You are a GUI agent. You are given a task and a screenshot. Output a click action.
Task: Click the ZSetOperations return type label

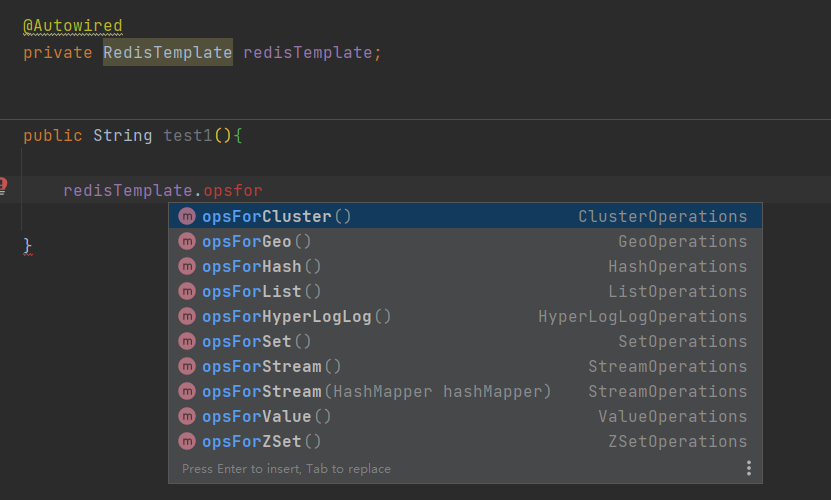click(677, 441)
